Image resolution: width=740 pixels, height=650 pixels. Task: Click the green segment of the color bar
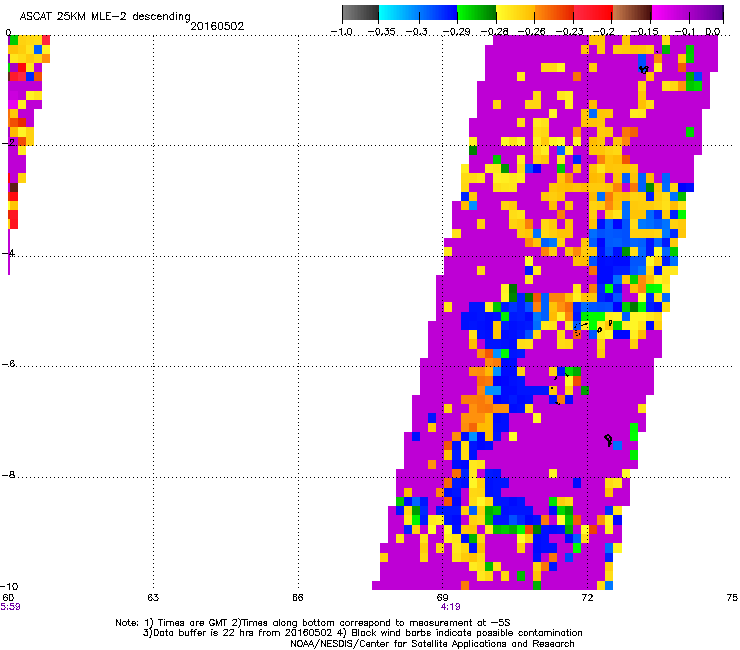coord(476,13)
